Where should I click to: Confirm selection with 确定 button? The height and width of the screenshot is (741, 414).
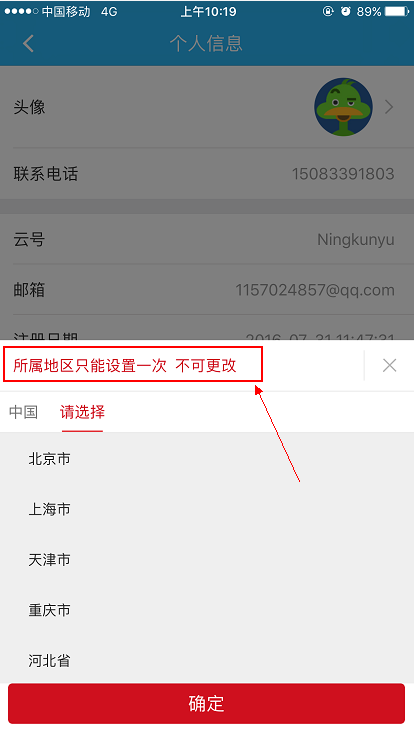(207, 703)
